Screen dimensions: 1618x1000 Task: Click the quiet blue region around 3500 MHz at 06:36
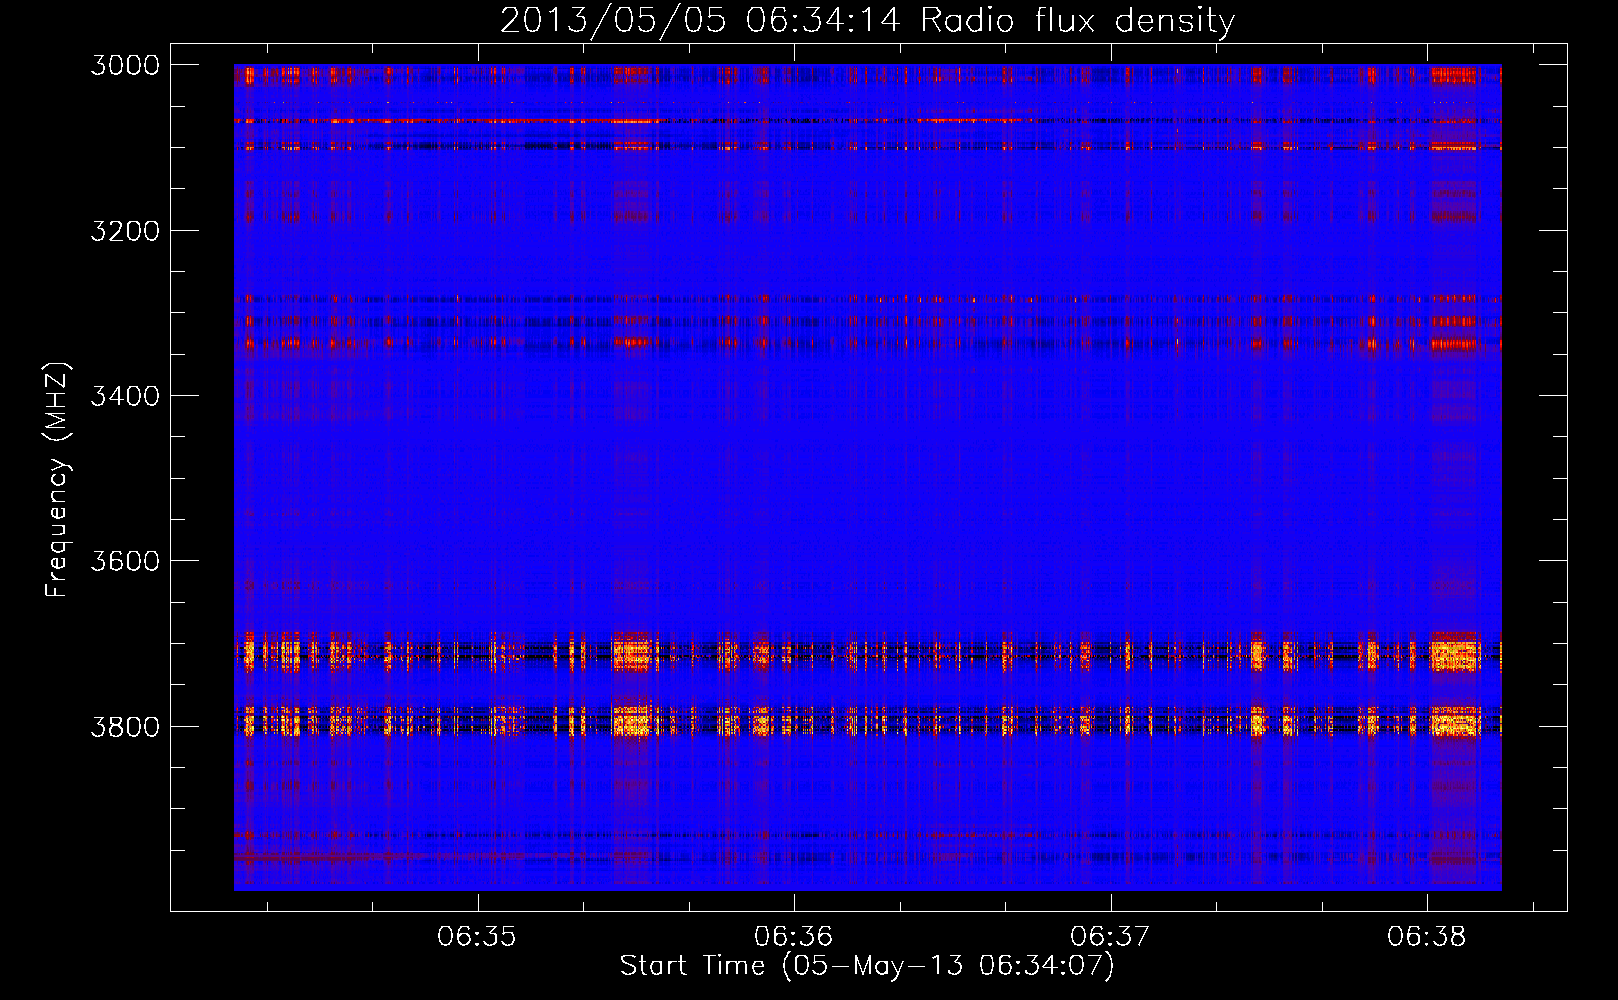pyautogui.click(x=794, y=478)
